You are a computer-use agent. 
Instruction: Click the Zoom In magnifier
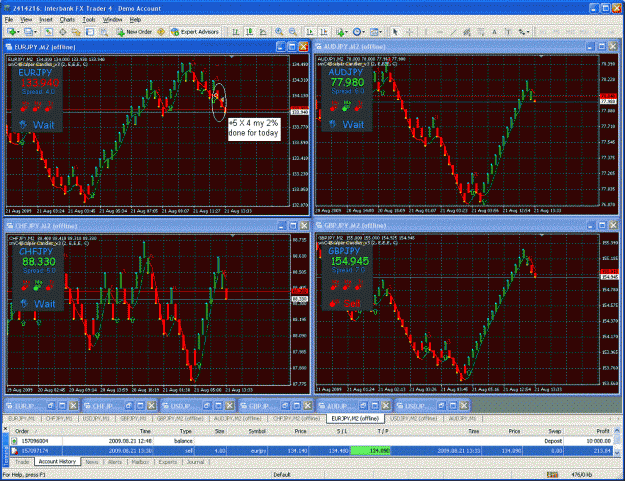279,32
